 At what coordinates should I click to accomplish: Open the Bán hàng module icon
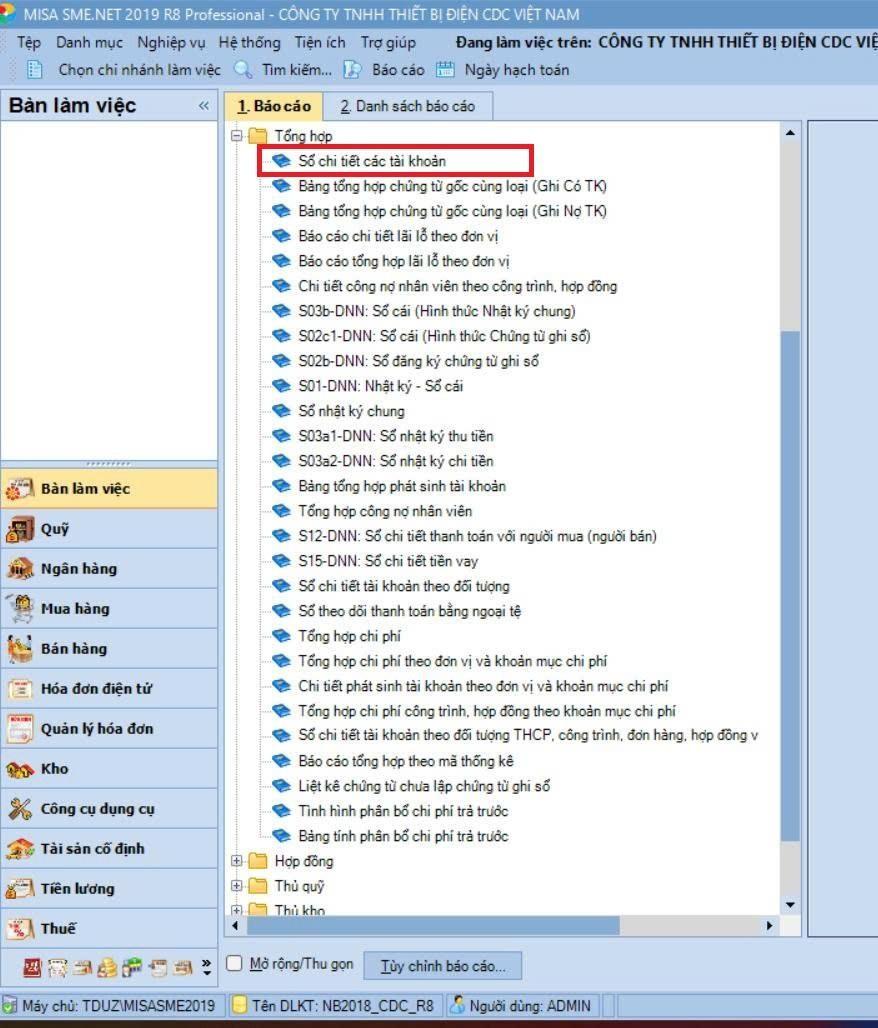point(20,649)
